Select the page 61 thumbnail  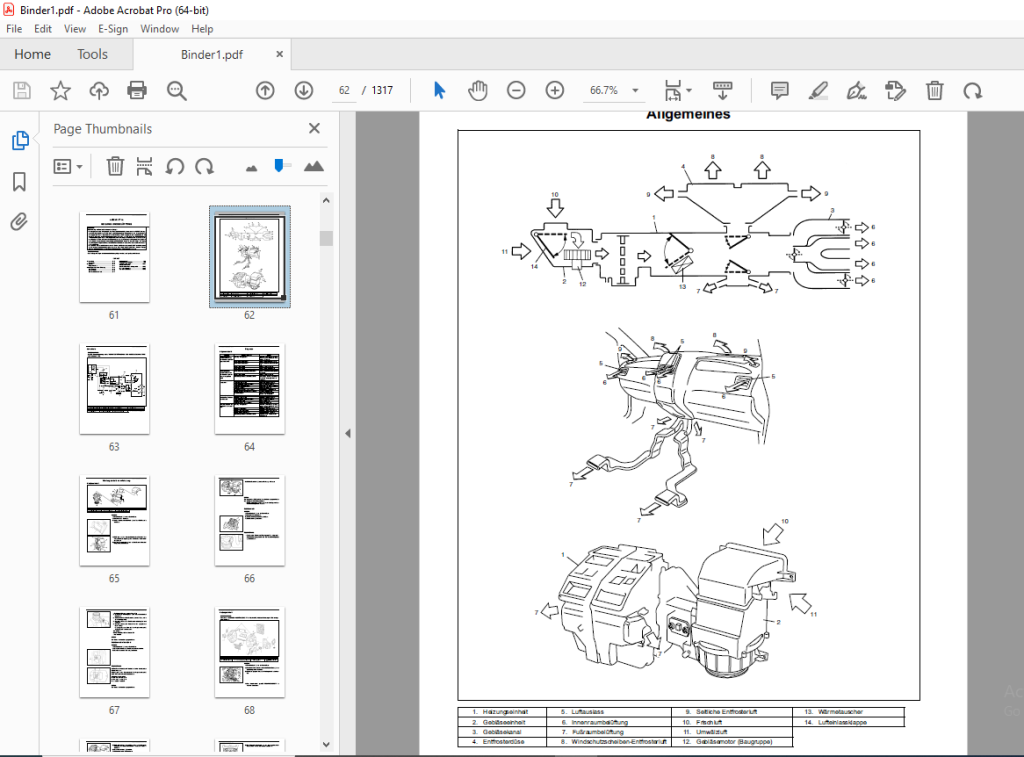pyautogui.click(x=114, y=257)
